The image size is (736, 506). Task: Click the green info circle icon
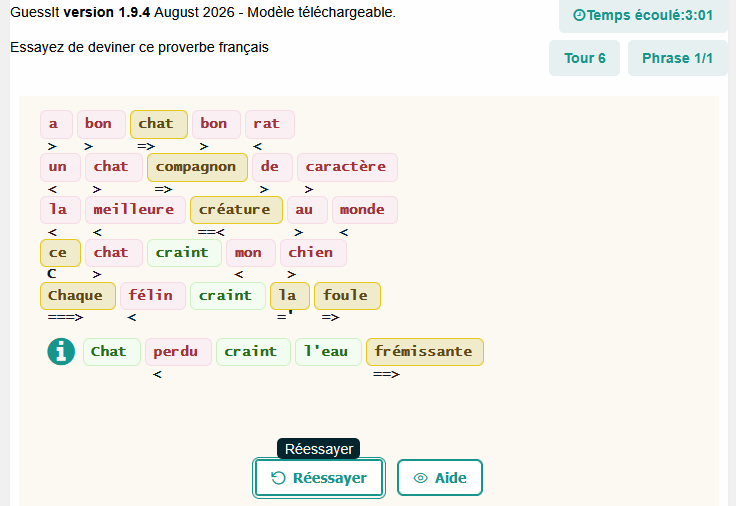(61, 352)
